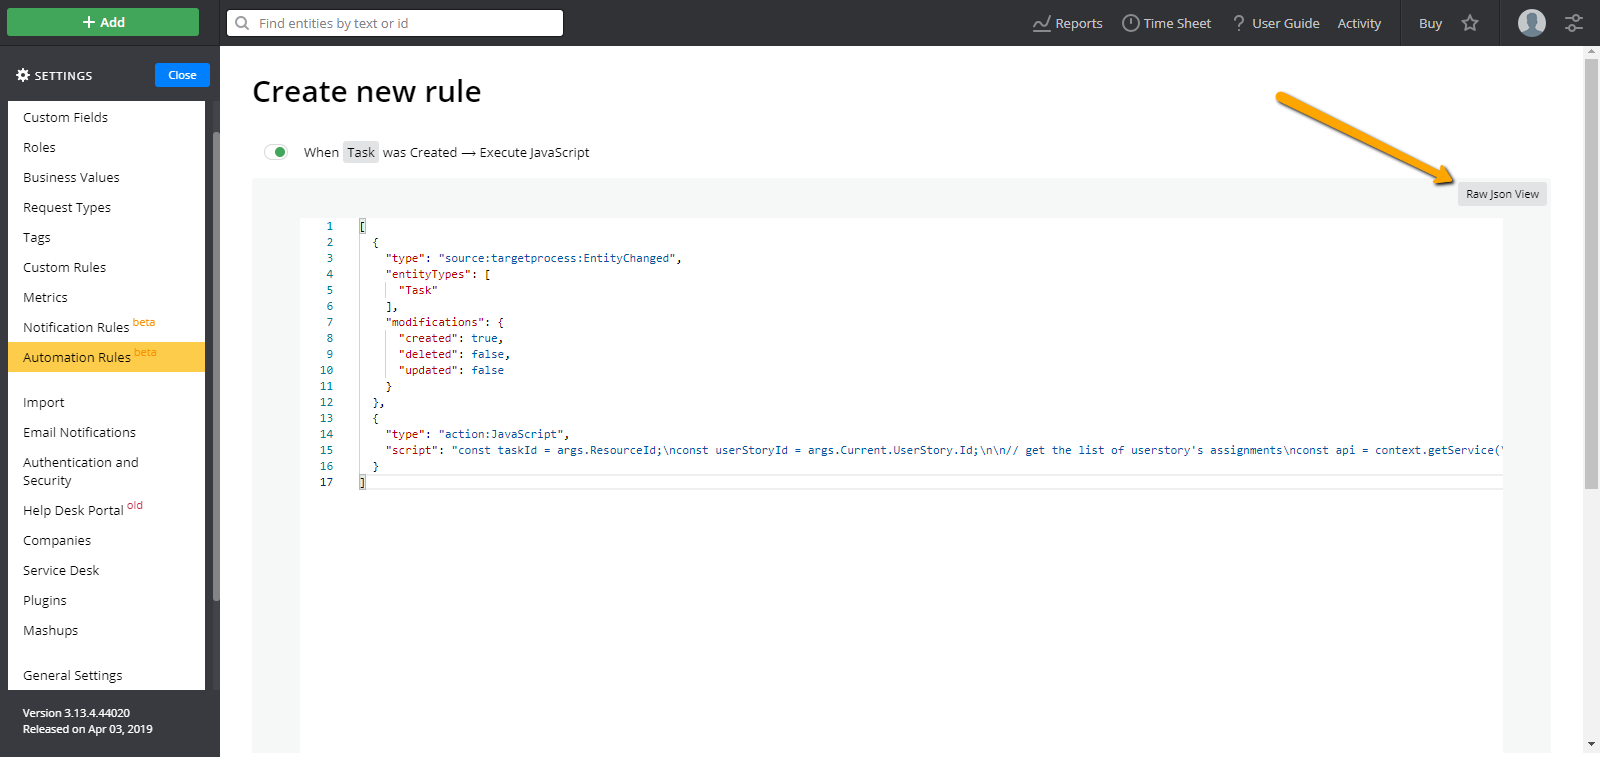The image size is (1600, 757).
Task: Focus the Find entities search field
Action: click(x=395, y=23)
